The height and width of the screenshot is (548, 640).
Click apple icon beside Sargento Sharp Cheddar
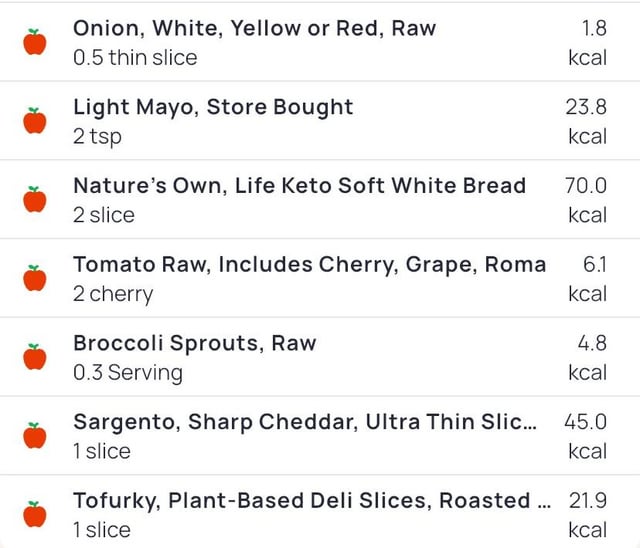(35, 436)
